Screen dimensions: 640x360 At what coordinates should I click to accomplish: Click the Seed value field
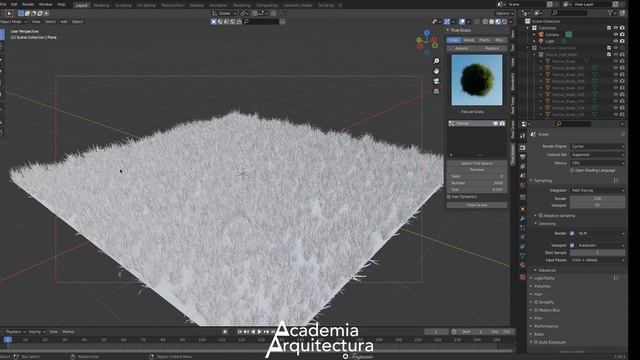click(x=477, y=176)
